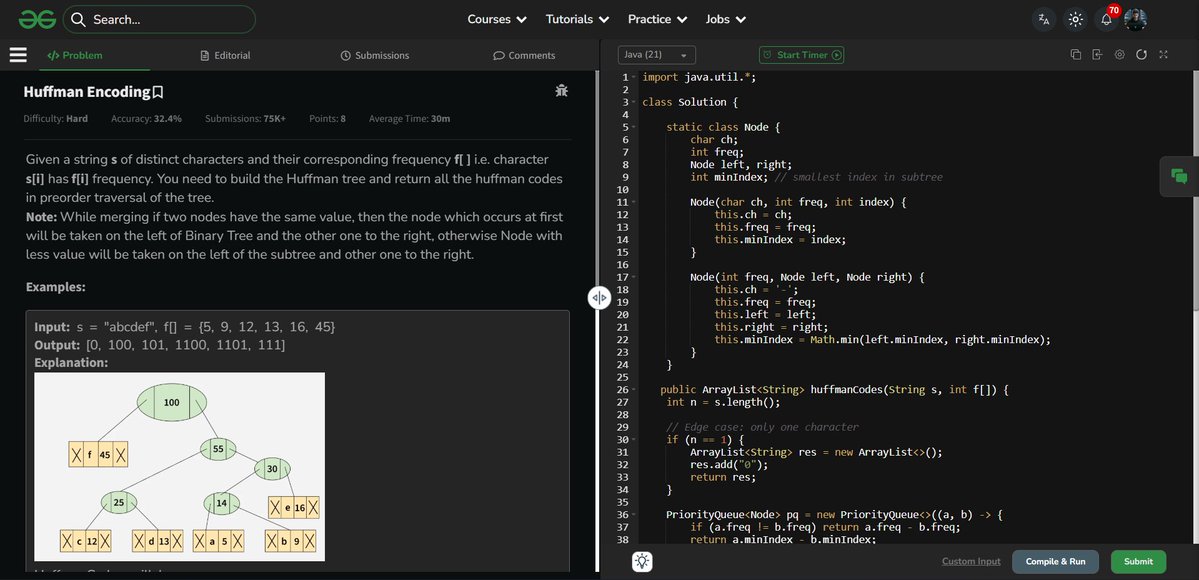This screenshot has height=580, width=1199.
Task: Click the language translate icon
Action: point(1044,19)
